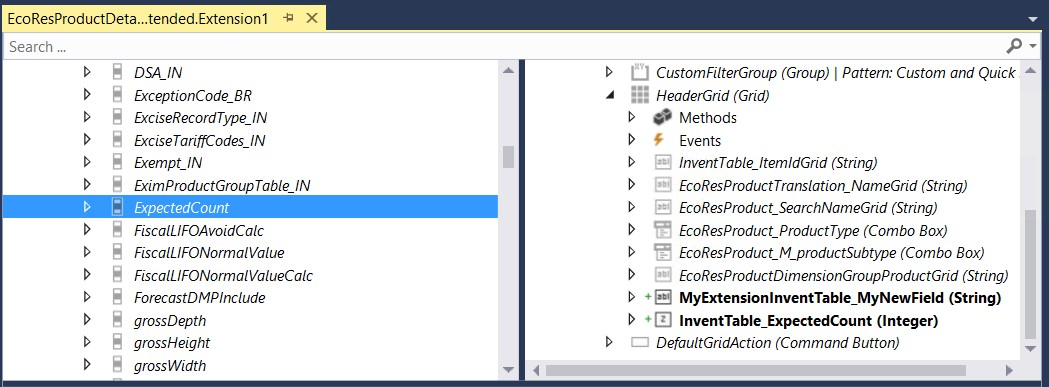This screenshot has height=387, width=1049.
Task: Select the ForecastDMPInclude tree item
Action: pos(199,297)
